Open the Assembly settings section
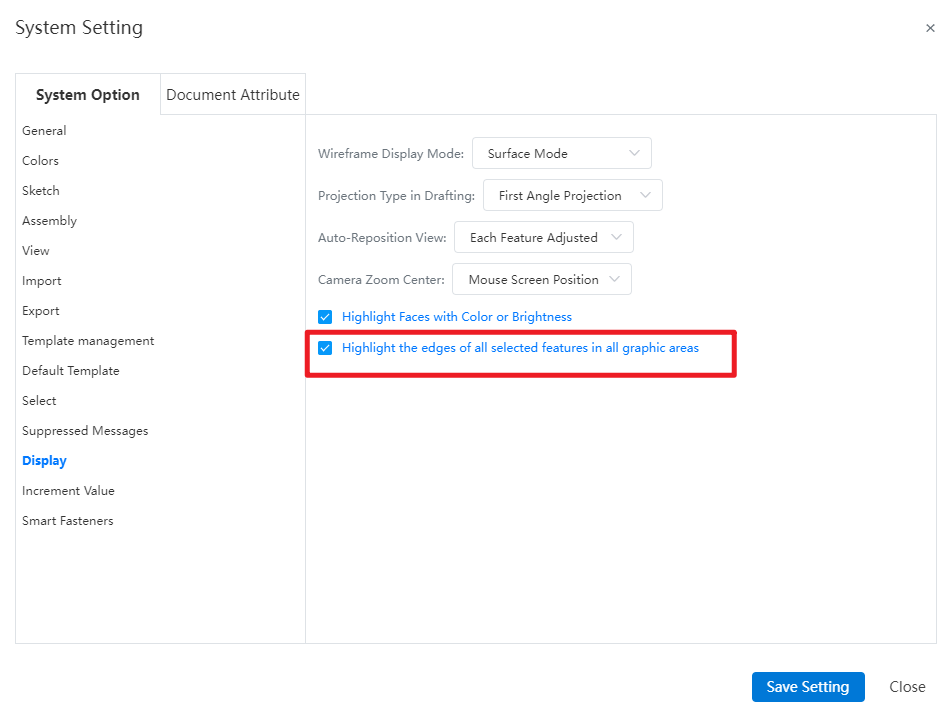 click(49, 221)
